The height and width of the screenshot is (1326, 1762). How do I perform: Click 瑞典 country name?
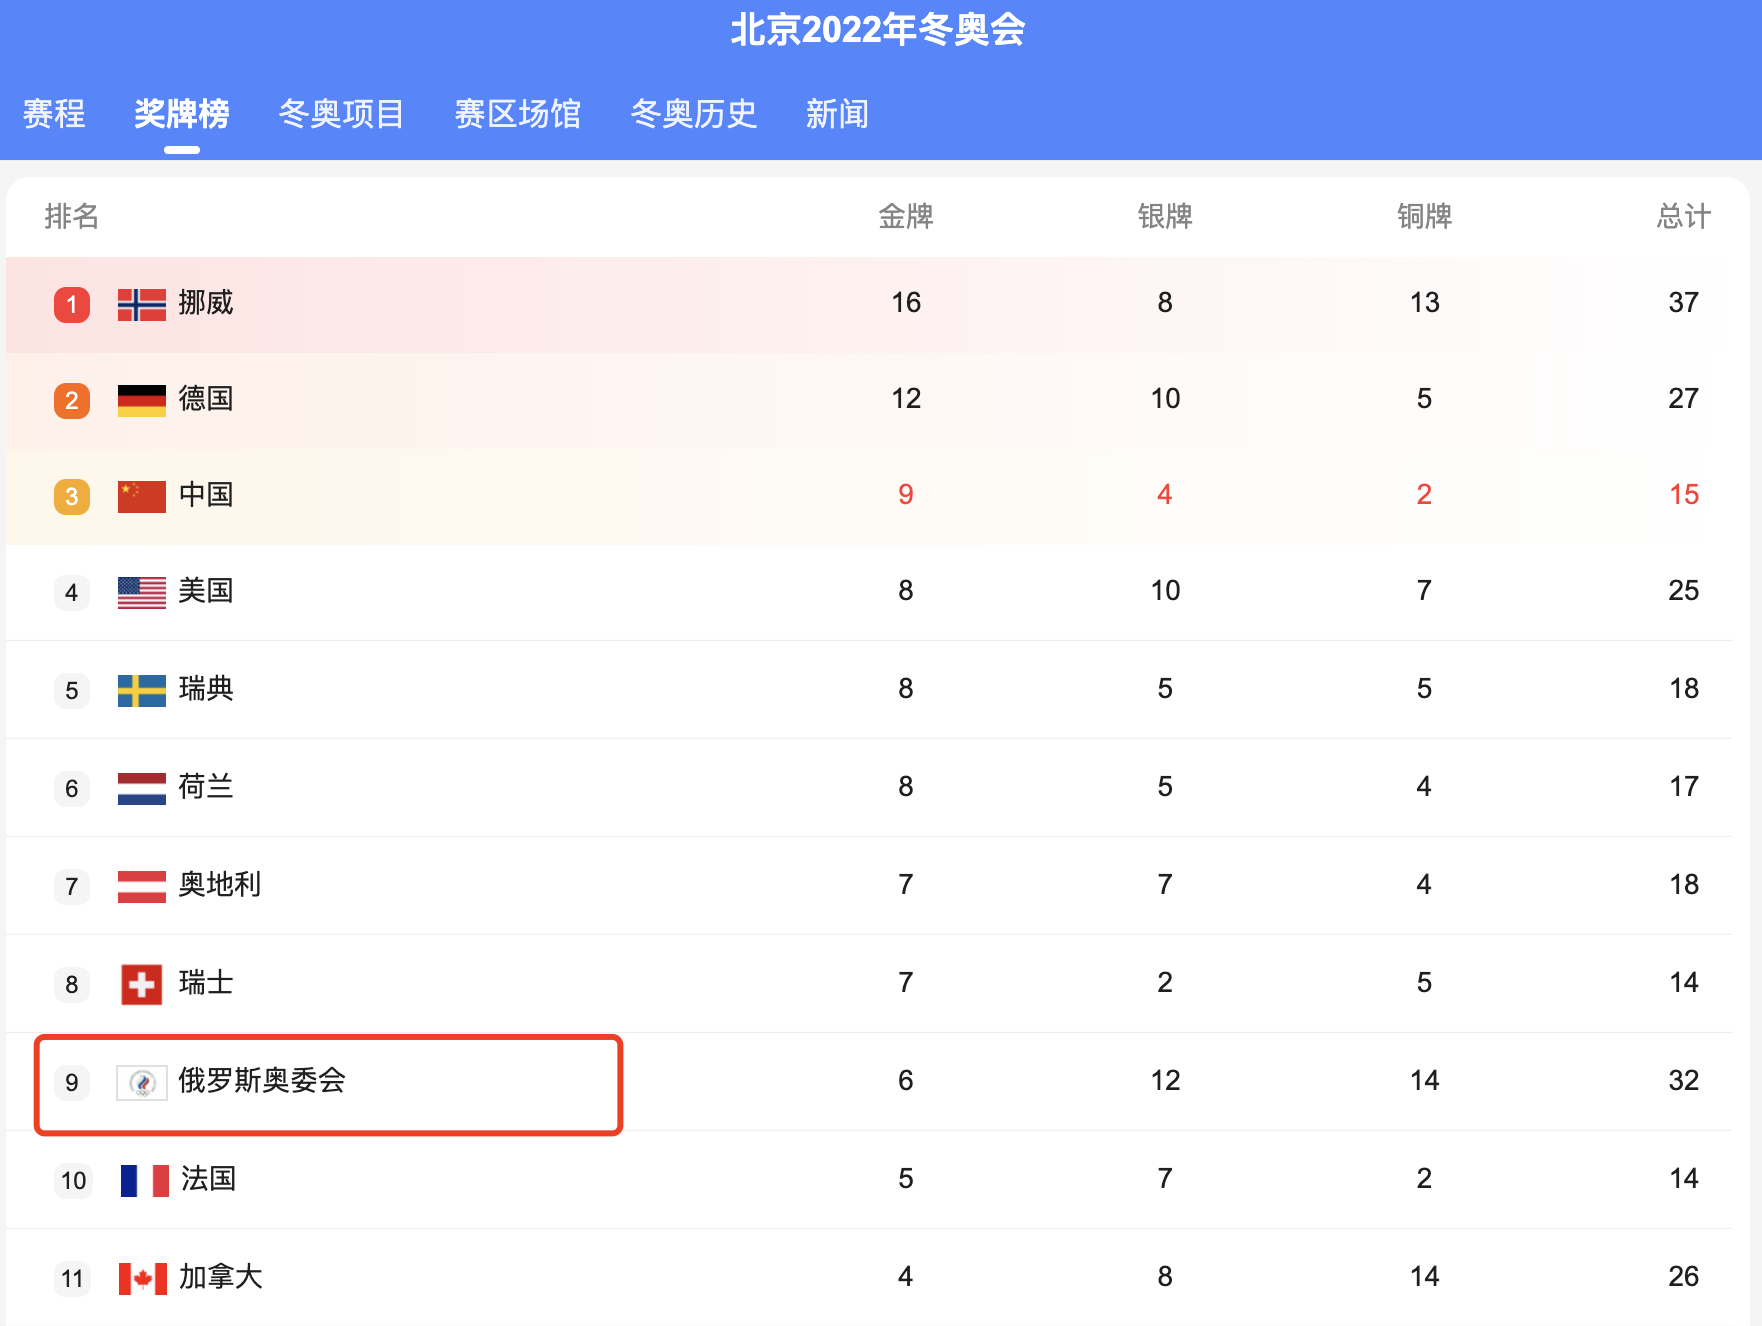pos(206,688)
